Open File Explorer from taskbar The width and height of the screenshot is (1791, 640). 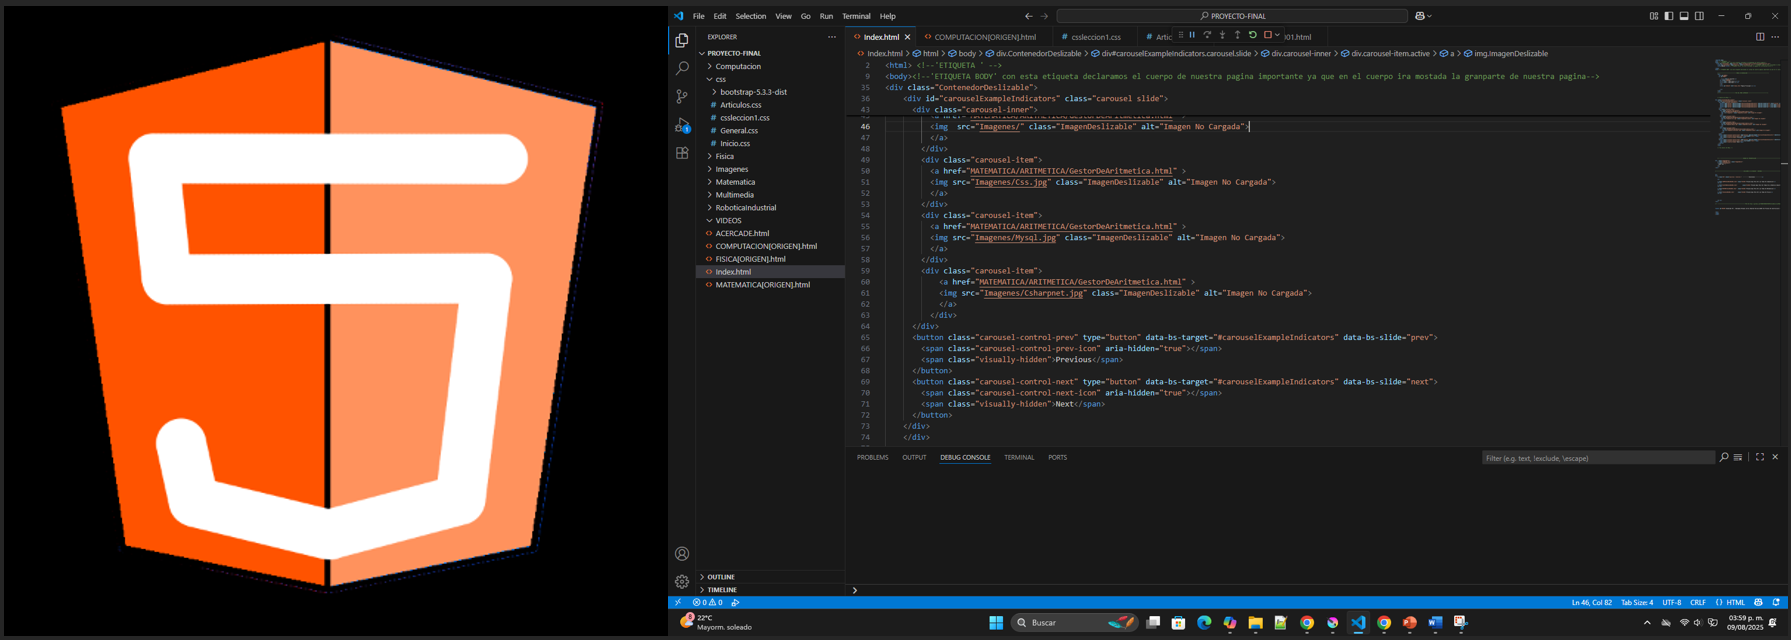(1255, 623)
